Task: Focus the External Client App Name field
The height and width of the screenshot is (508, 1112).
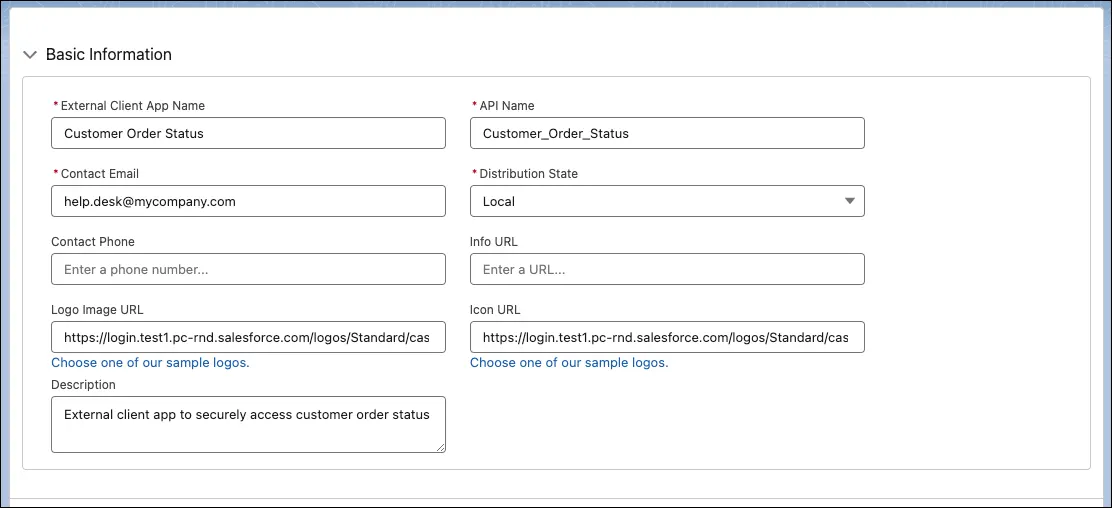Action: pyautogui.click(x=248, y=133)
